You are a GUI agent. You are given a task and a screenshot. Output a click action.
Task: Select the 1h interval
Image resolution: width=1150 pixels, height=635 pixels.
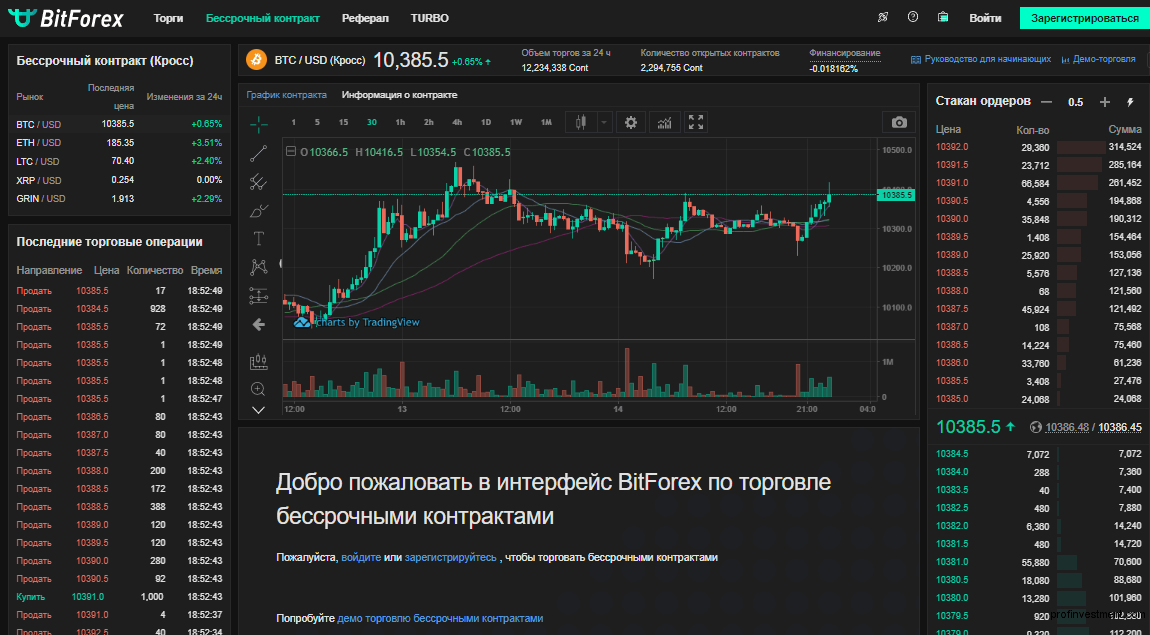[x=400, y=122]
